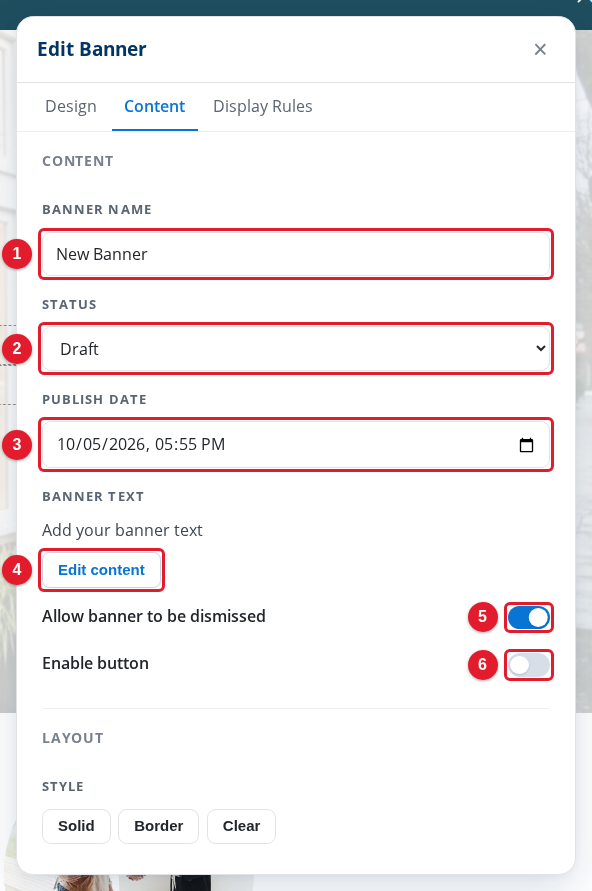592x891 pixels.
Task: Toggle Allow banner to be dismissed
Action: (528, 618)
